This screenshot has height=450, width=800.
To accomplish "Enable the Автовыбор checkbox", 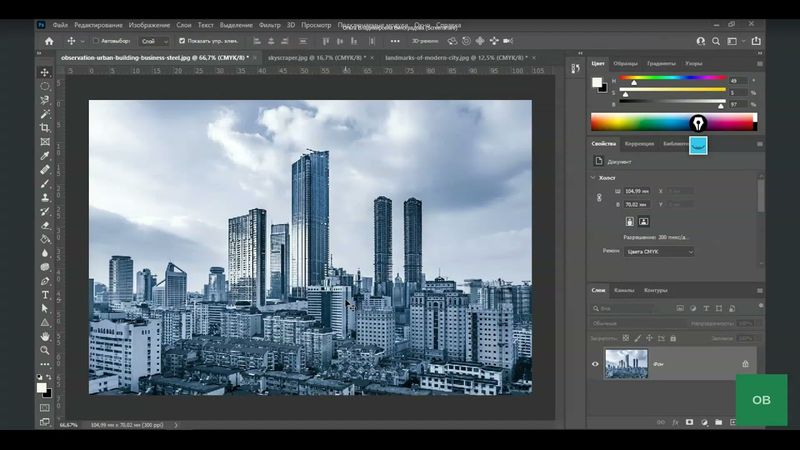I will pos(96,41).
